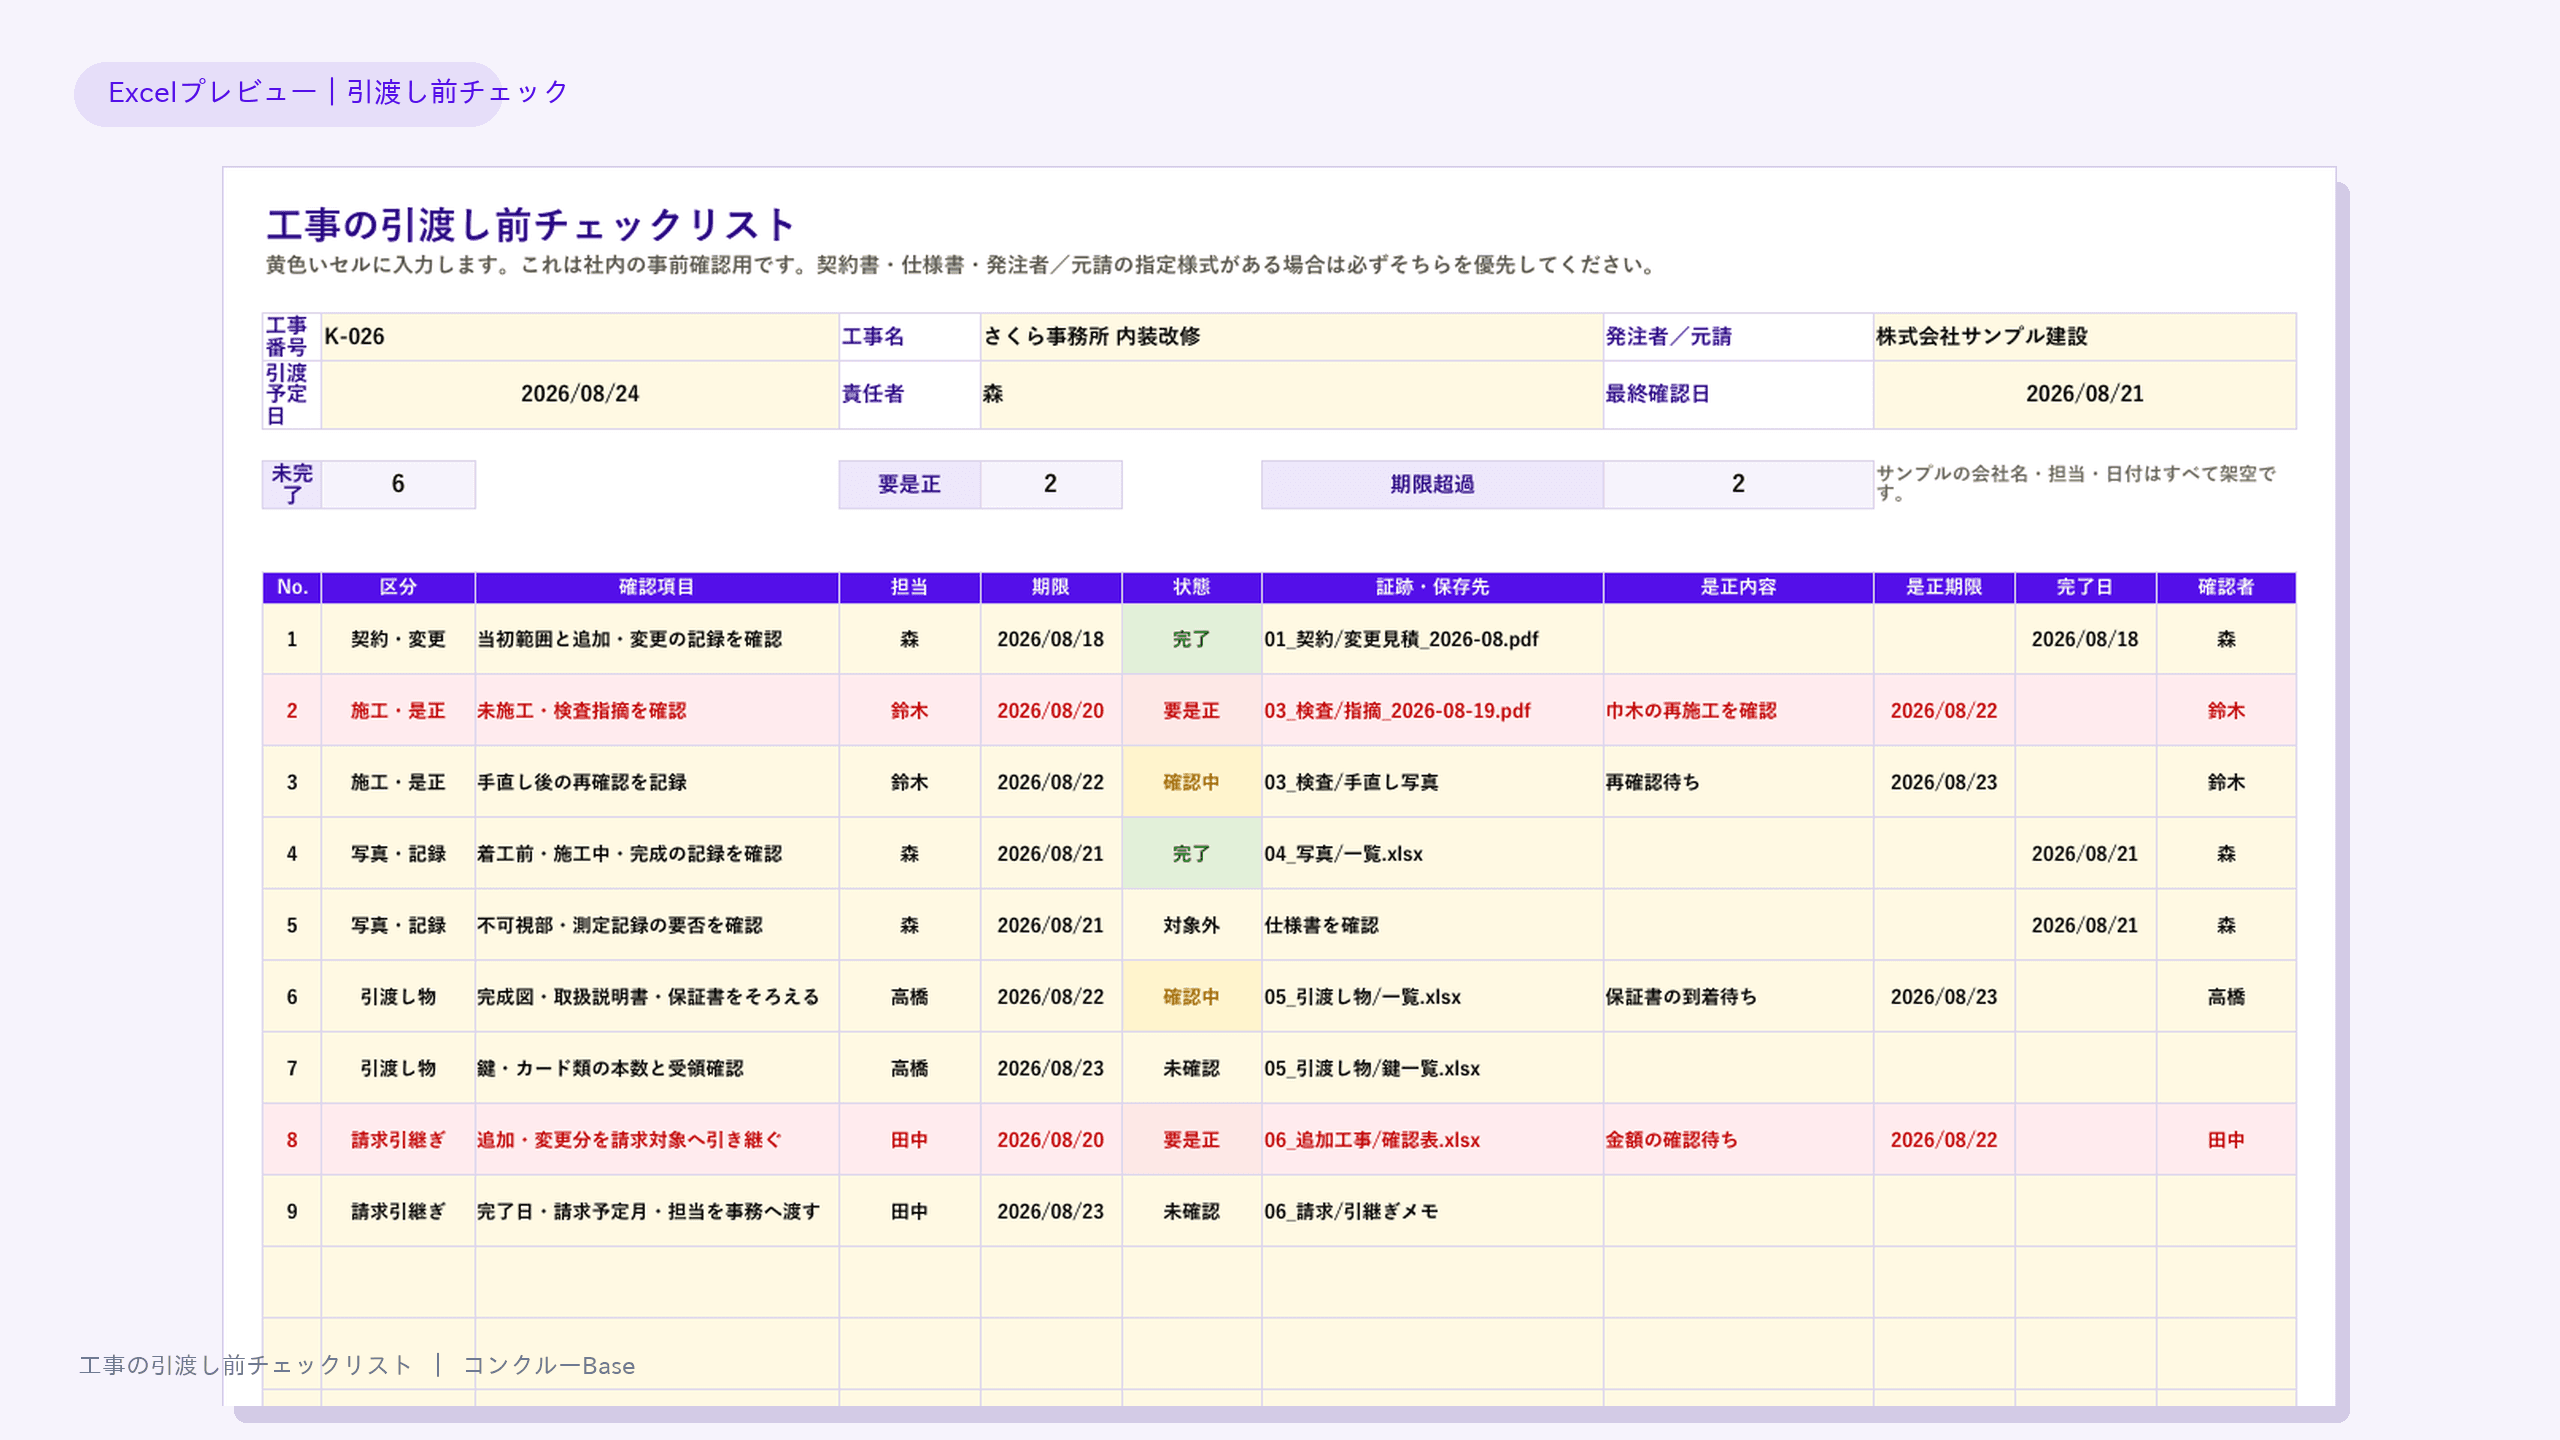Select 未確認 status in row 7
2560x1440 pixels.
point(1191,1068)
